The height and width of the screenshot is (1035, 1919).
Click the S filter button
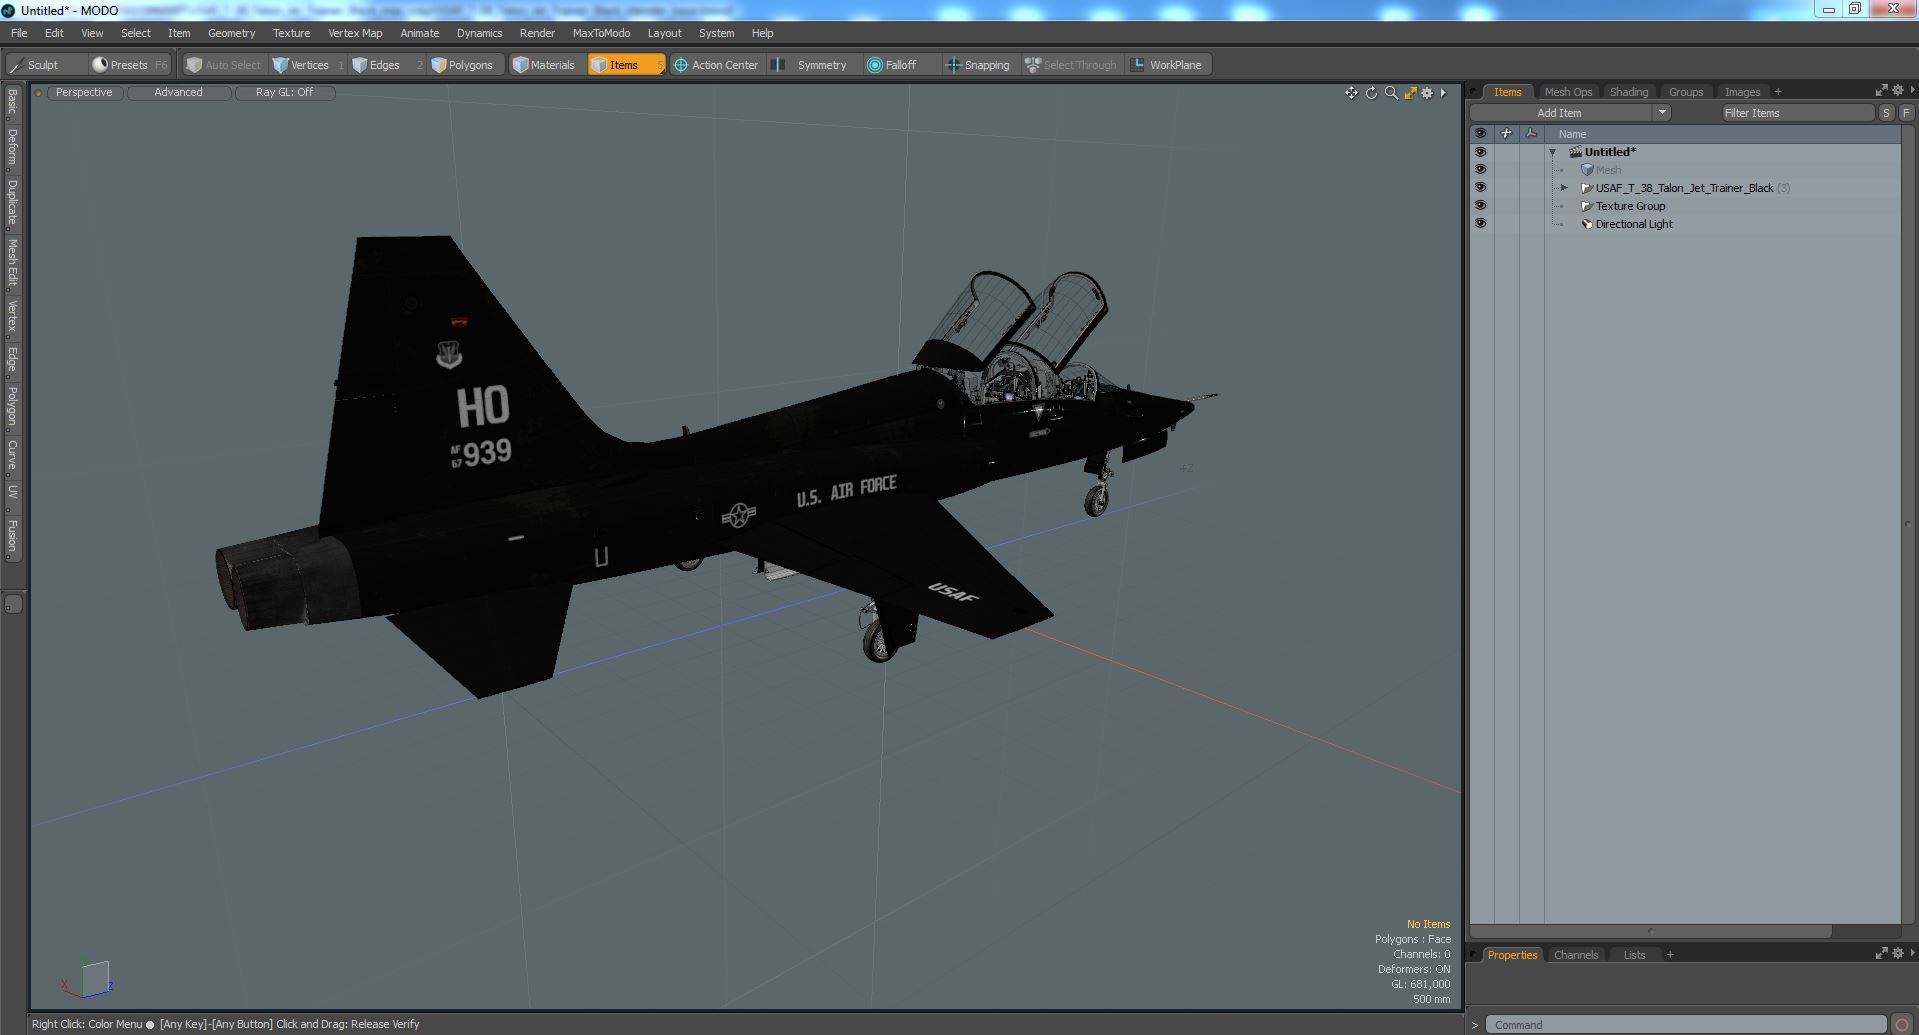[x=1886, y=113]
